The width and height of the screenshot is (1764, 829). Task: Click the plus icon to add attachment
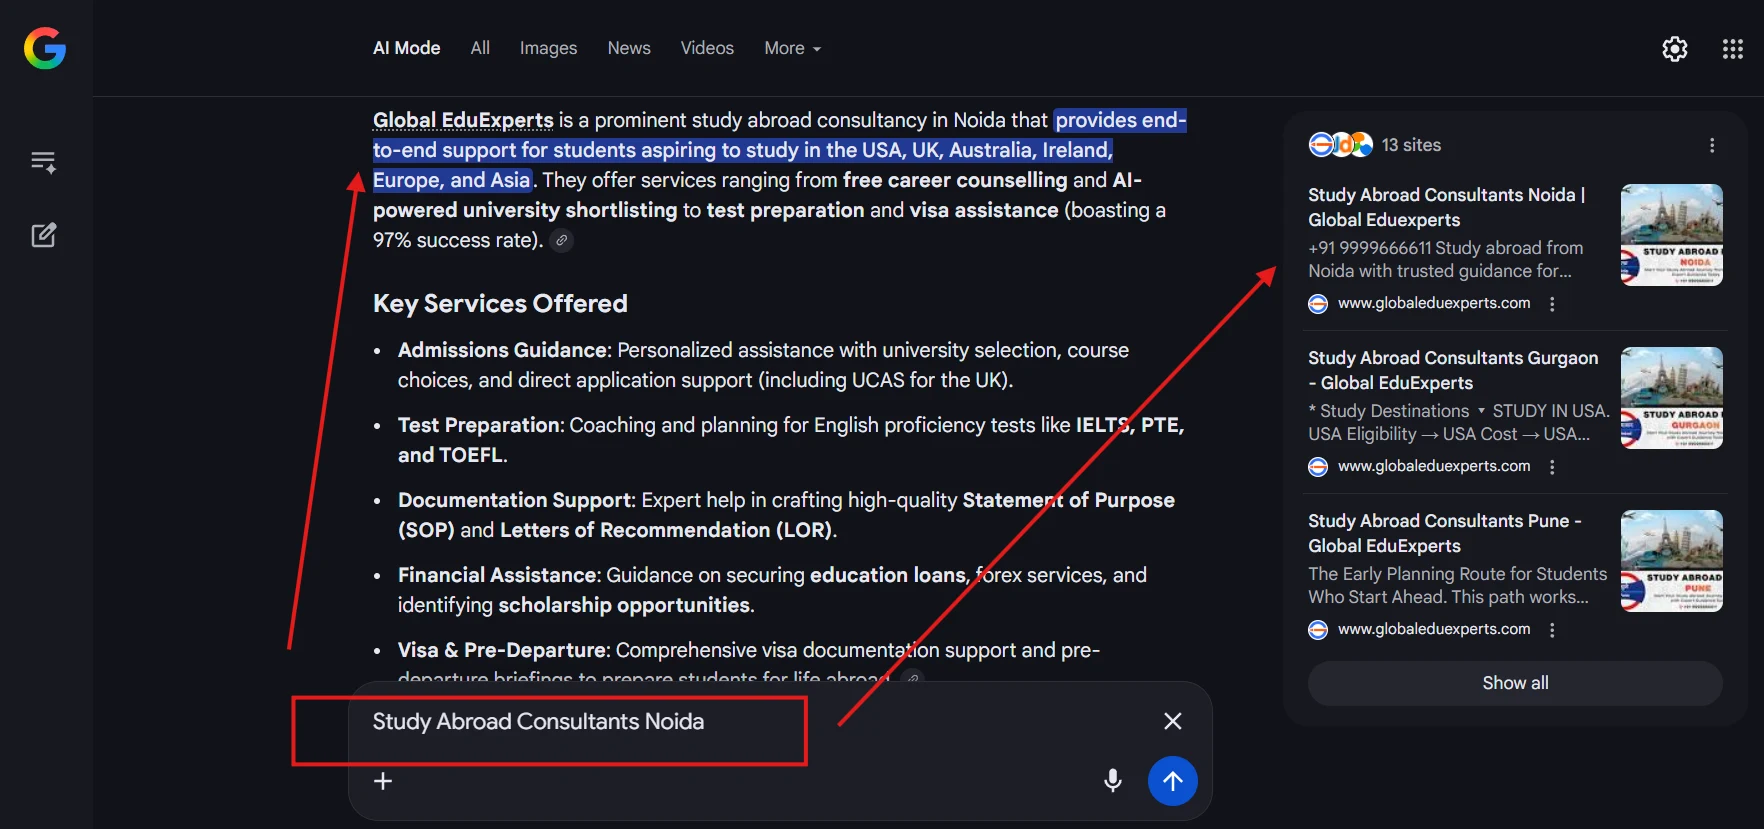point(383,781)
